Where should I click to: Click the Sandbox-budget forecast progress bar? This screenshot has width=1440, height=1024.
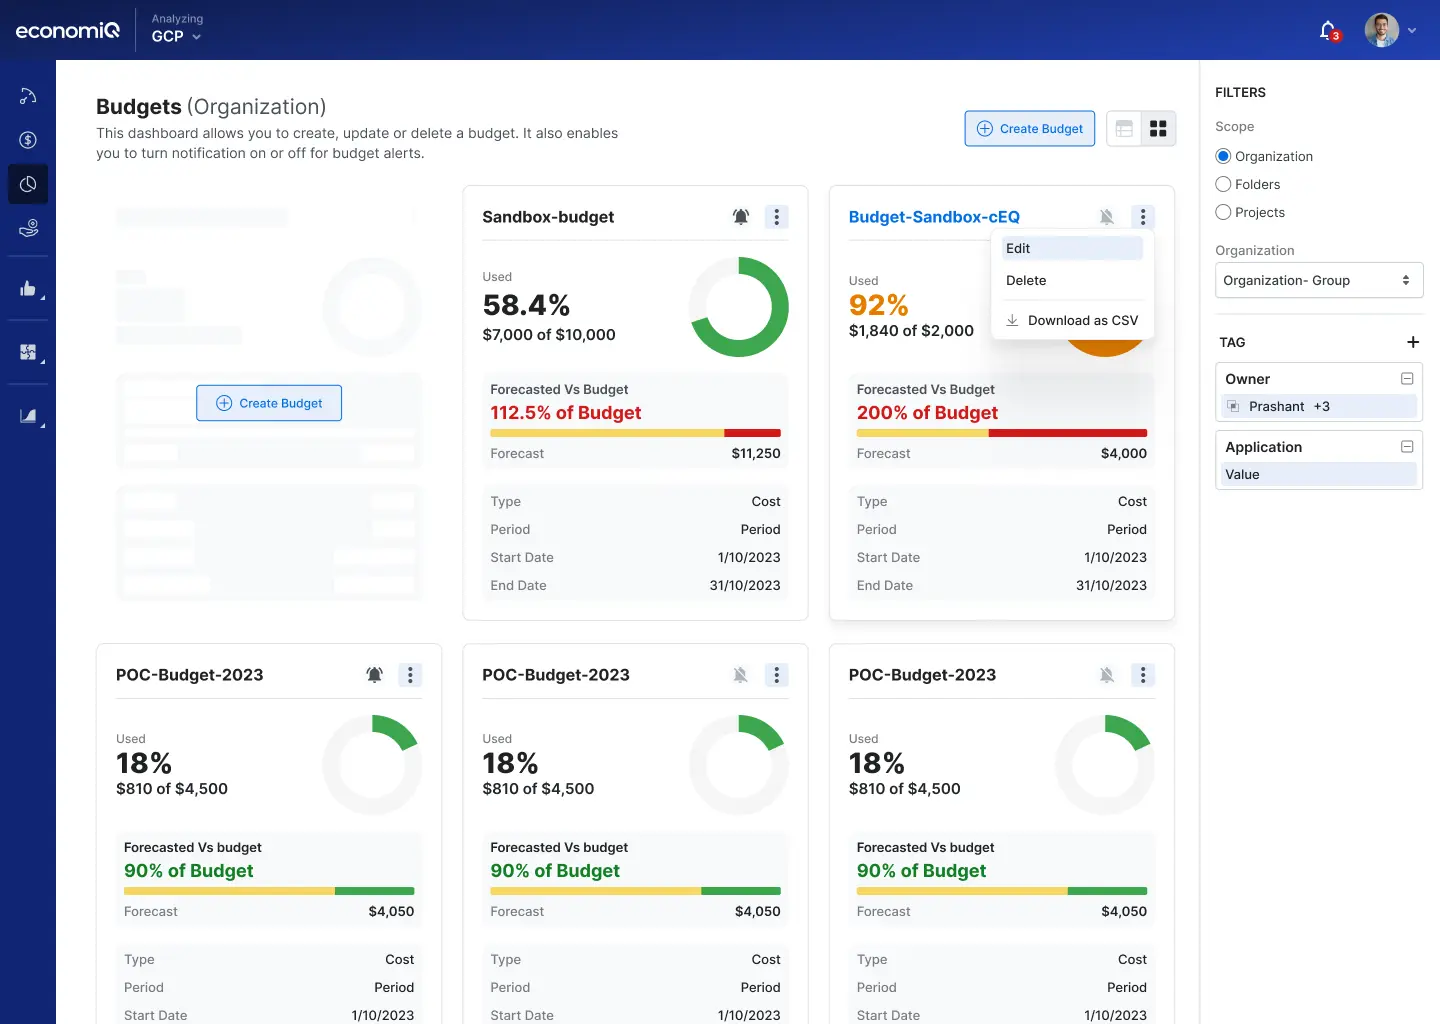tap(636, 433)
